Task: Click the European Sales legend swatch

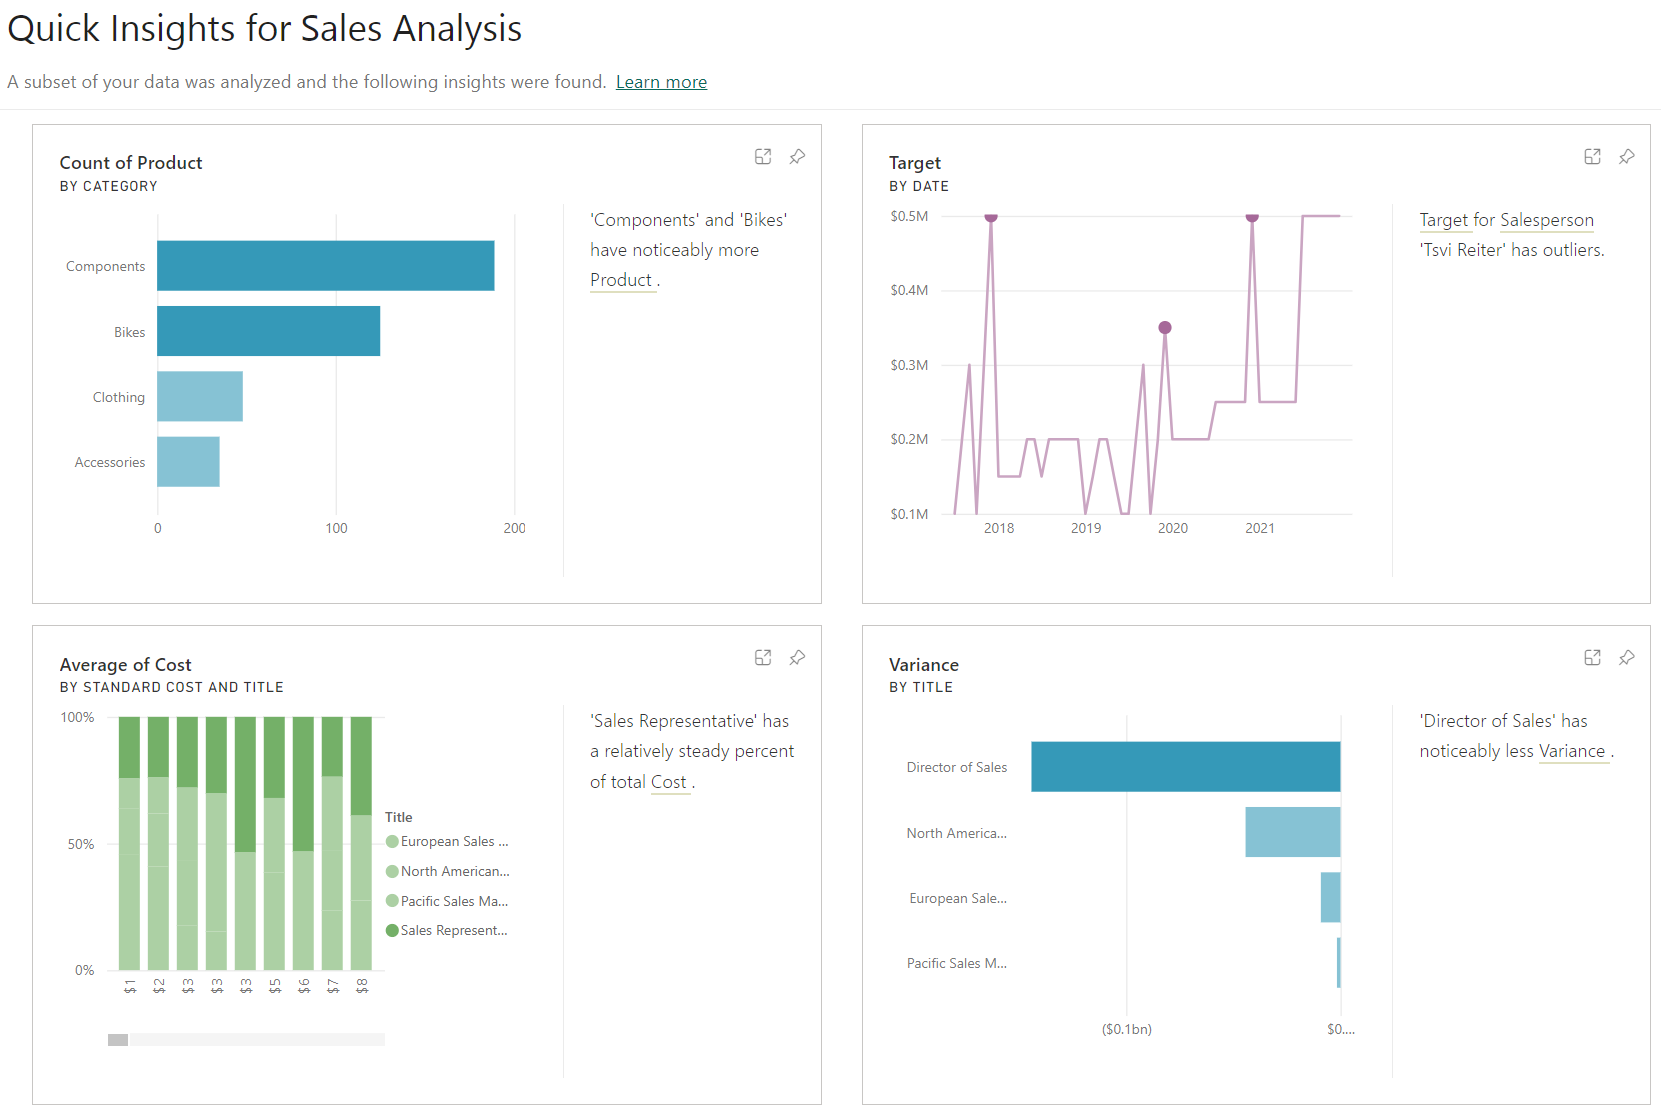Action: click(392, 842)
